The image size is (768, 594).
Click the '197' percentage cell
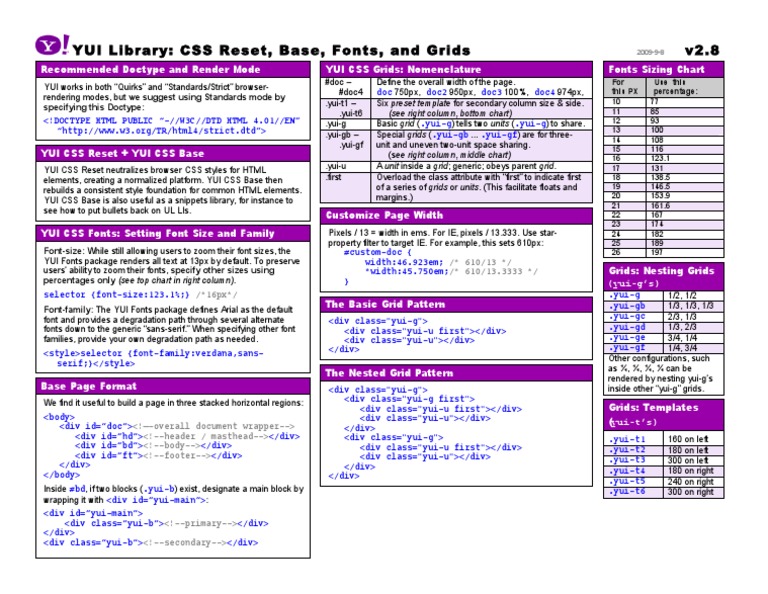click(x=684, y=252)
